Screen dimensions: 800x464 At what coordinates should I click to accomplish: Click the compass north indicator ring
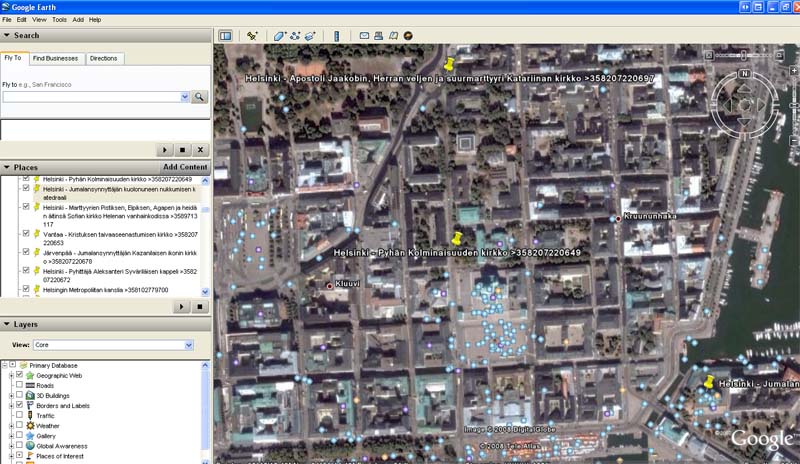744,74
